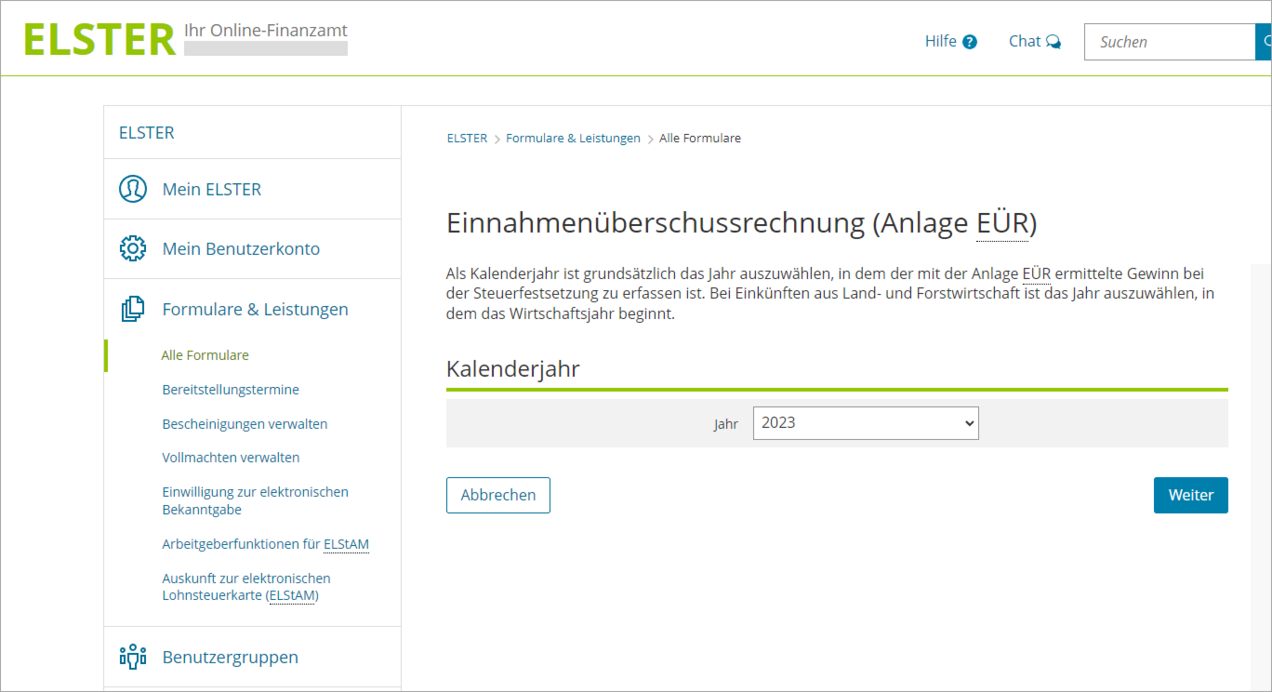1272x692 pixels.
Task: Click the Mein ELSTER person icon
Action: pyautogui.click(x=133, y=189)
